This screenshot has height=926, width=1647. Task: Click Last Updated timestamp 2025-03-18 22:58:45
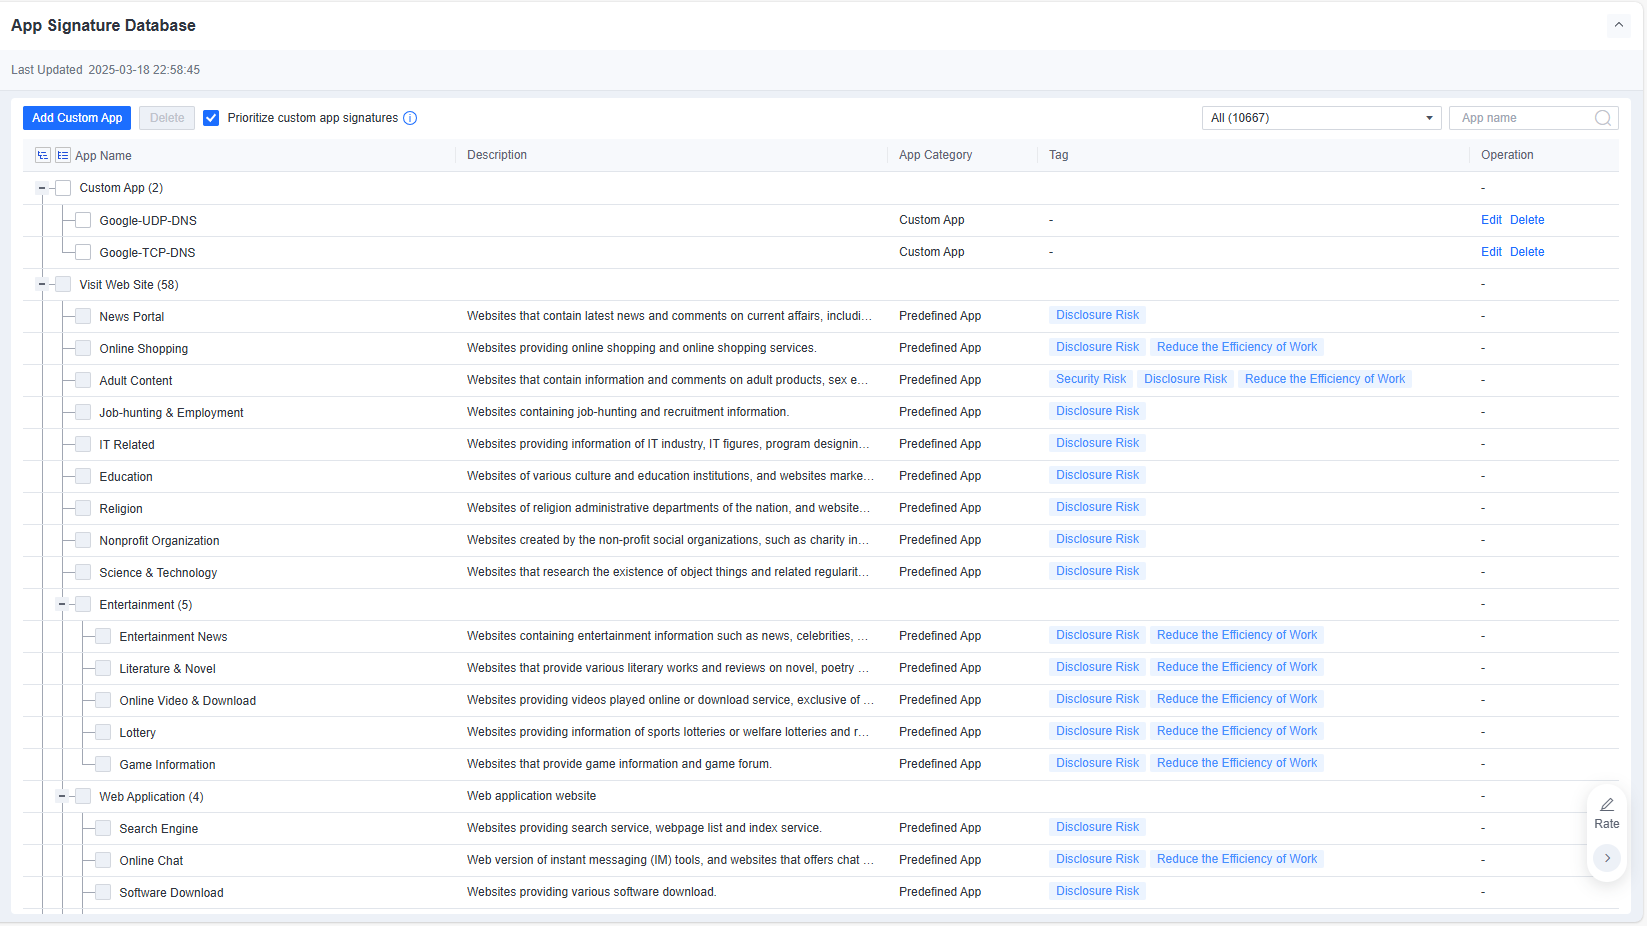click(144, 70)
